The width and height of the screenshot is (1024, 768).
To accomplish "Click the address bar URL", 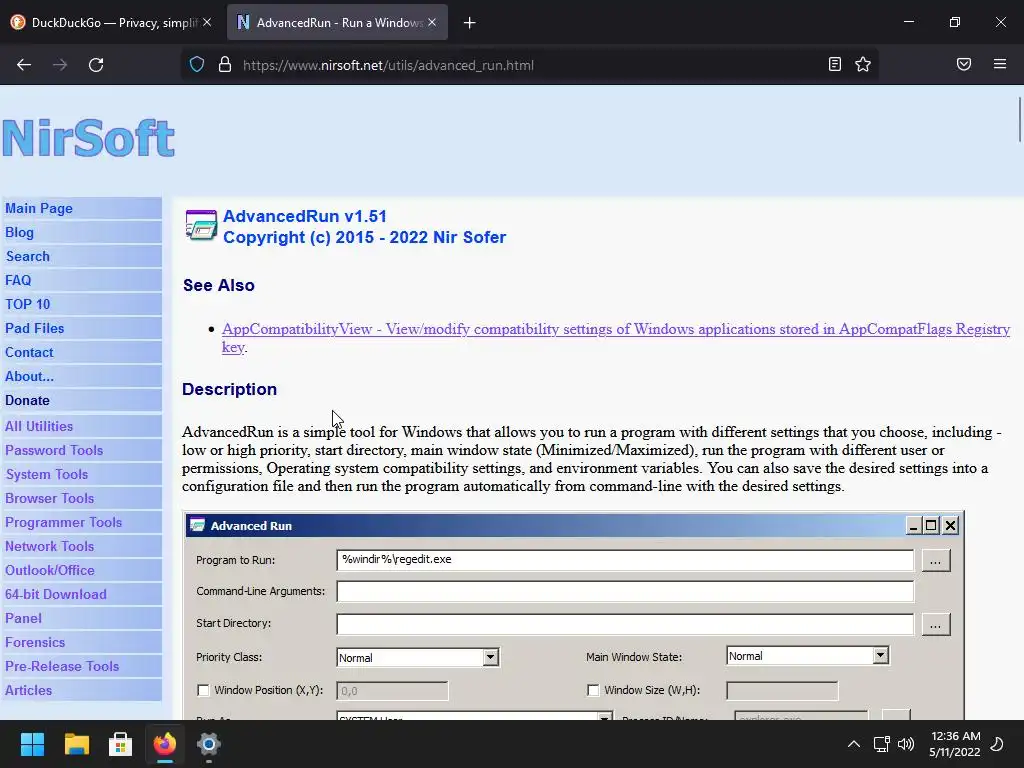I will [389, 65].
